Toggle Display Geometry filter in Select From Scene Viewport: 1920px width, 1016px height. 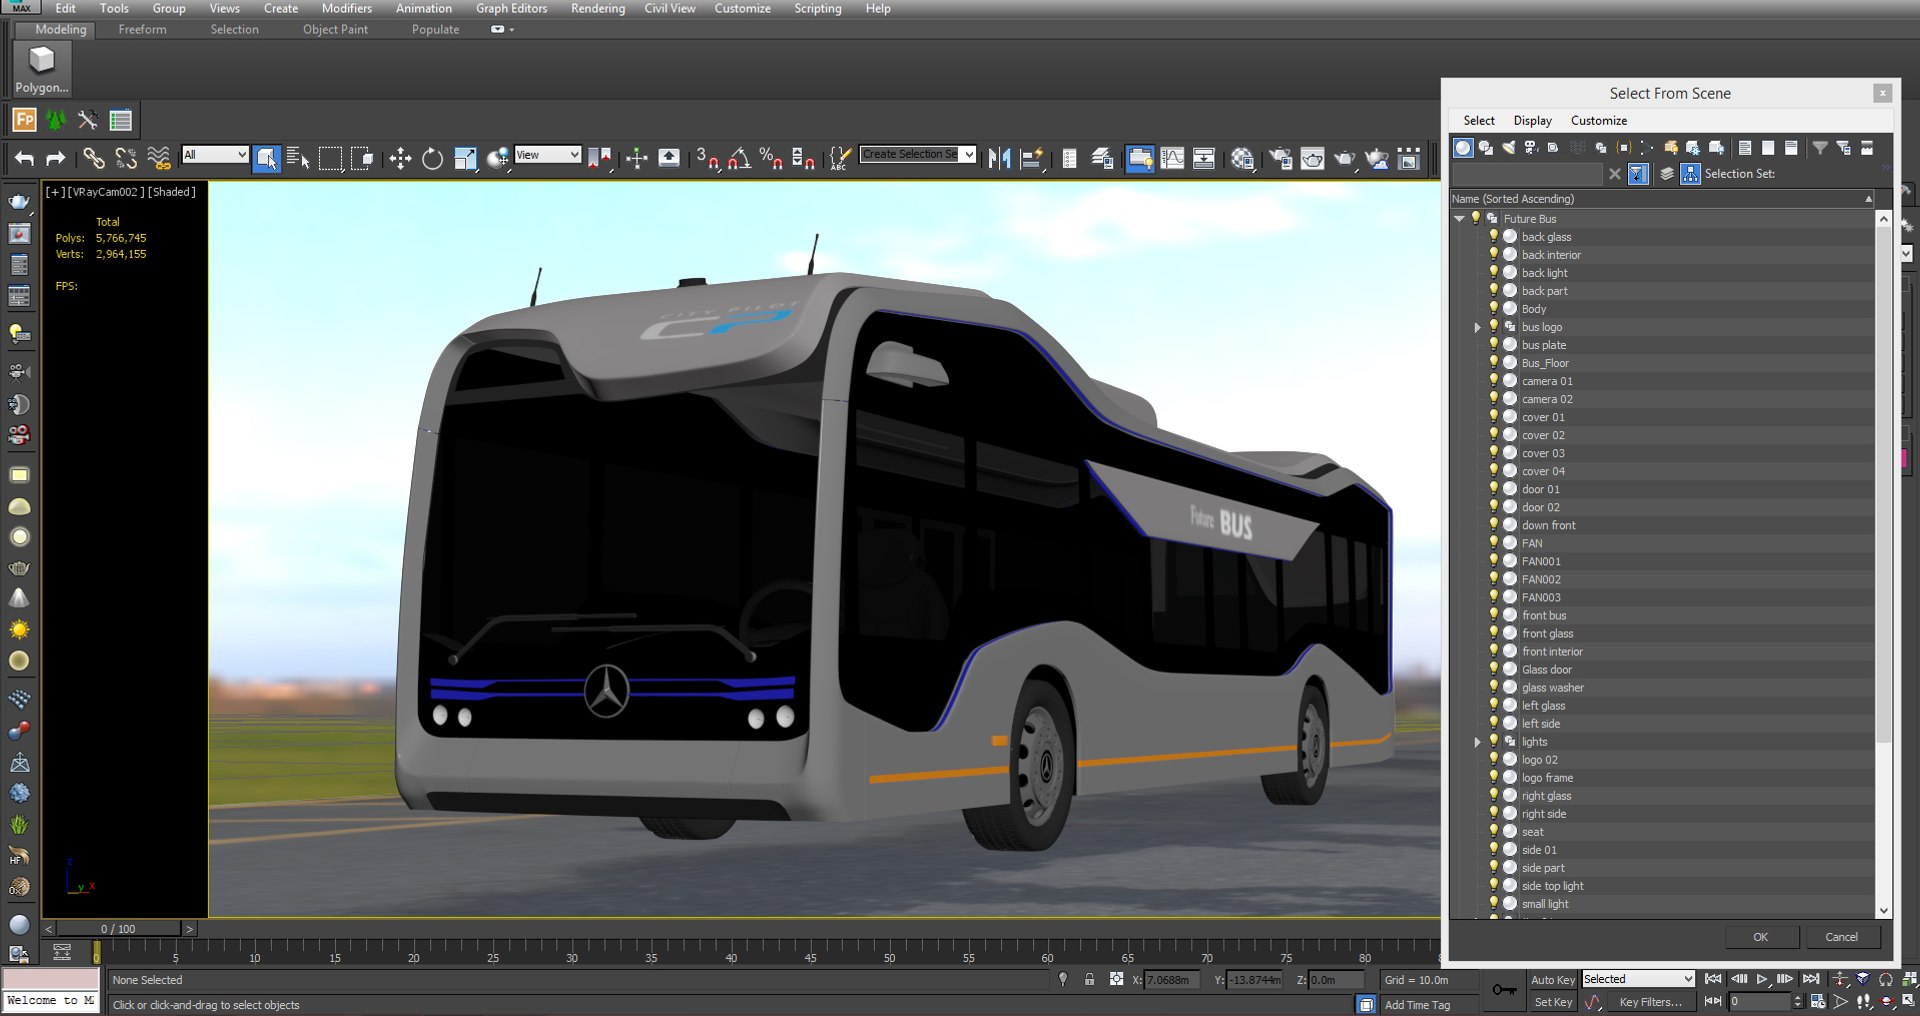(1463, 148)
